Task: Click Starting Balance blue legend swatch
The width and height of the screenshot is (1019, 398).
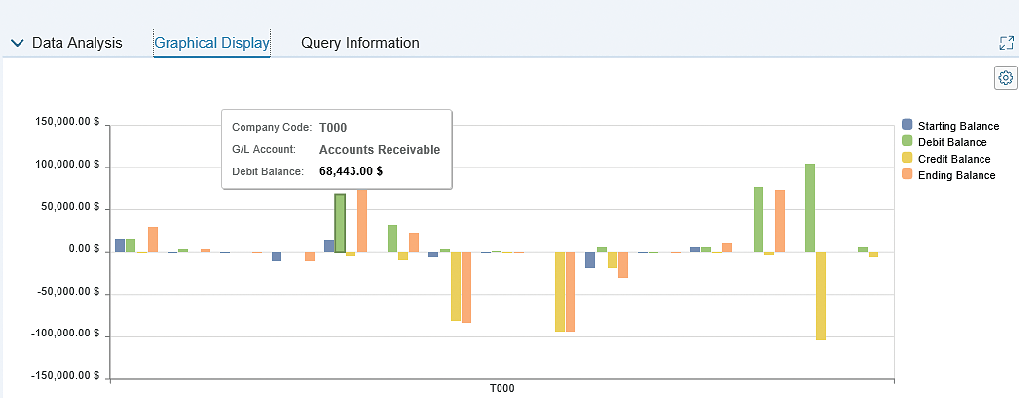Action: [x=907, y=125]
